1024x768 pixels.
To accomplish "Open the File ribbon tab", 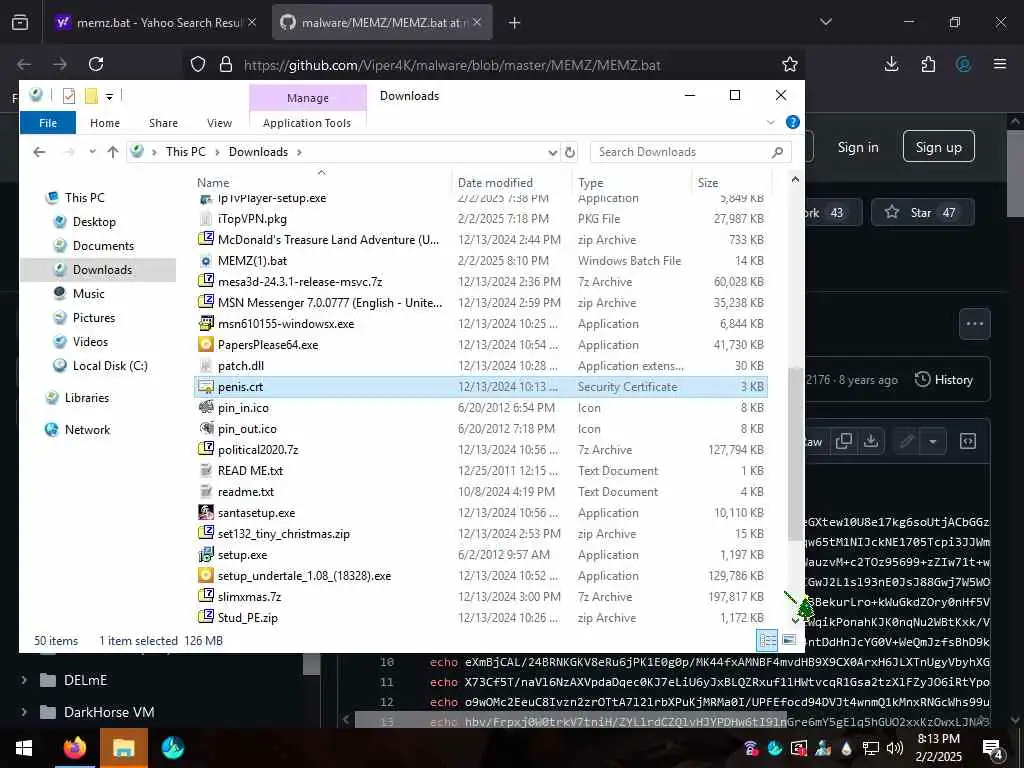I will pyautogui.click(x=48, y=123).
